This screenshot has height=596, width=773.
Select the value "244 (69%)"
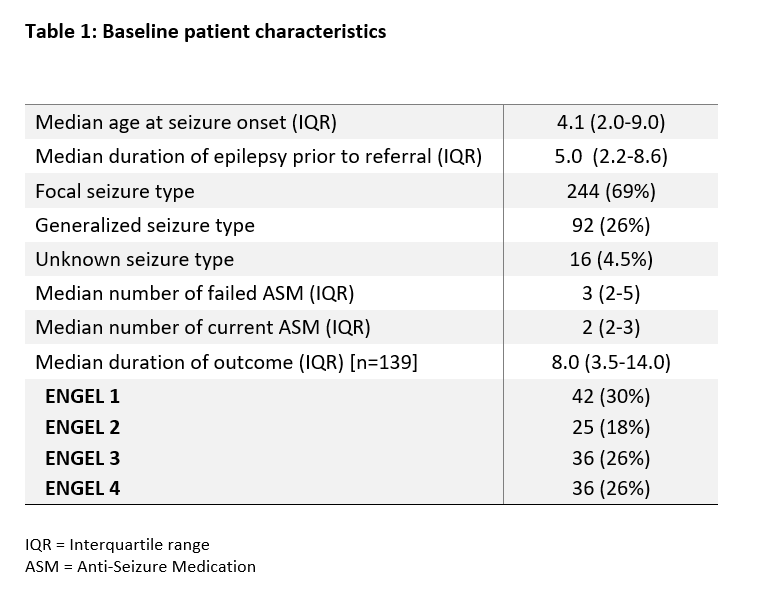611,191
